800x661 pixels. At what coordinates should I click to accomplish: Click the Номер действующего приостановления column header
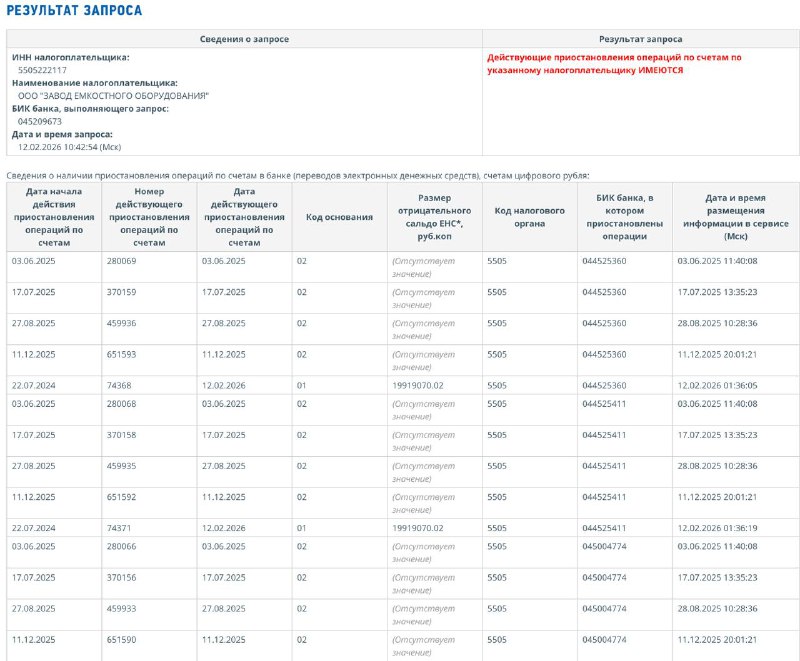click(148, 217)
